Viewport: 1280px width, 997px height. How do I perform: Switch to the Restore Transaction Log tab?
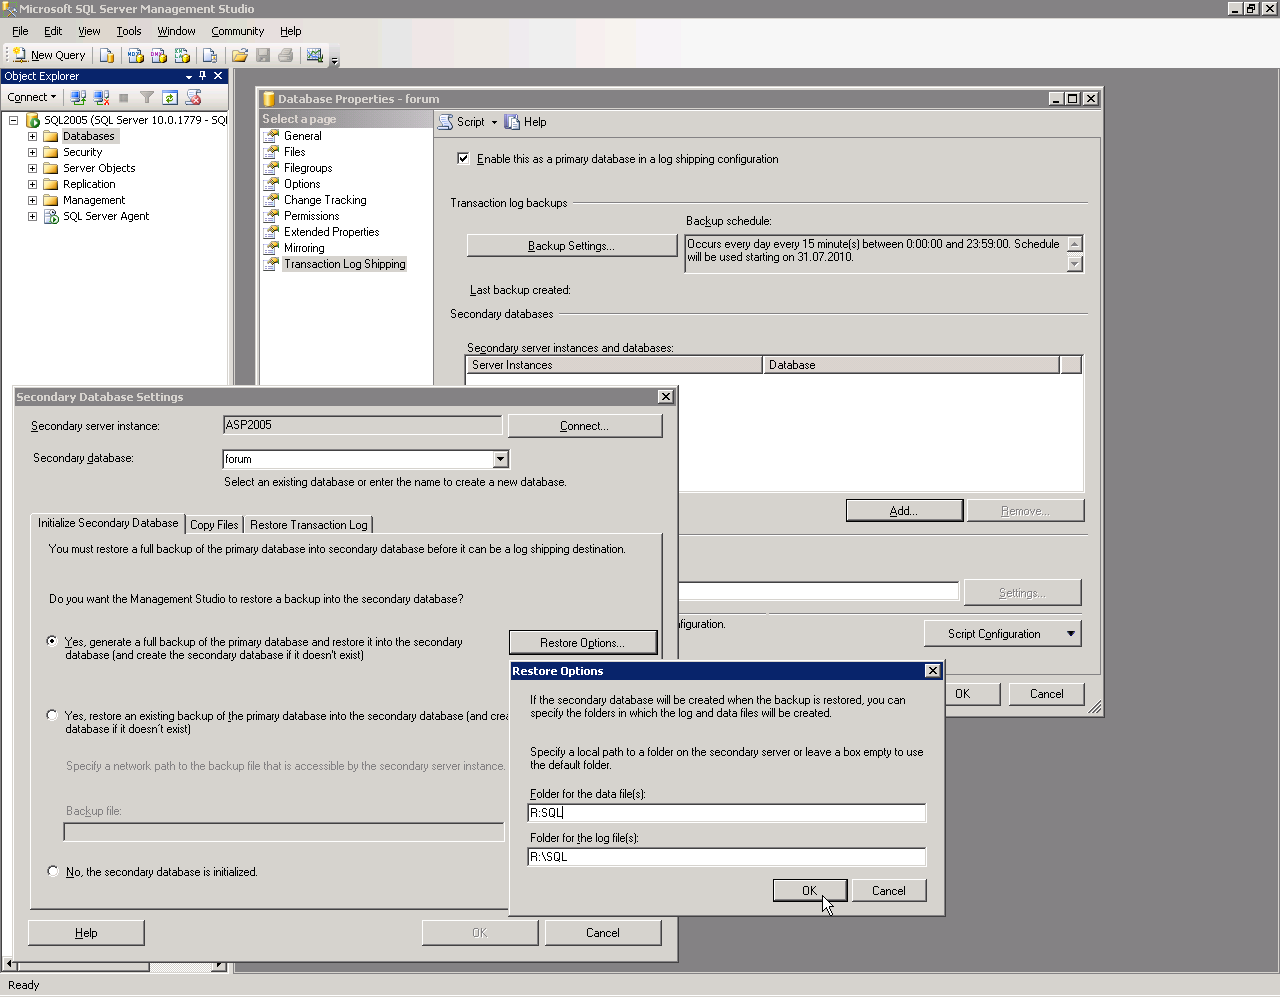(309, 525)
